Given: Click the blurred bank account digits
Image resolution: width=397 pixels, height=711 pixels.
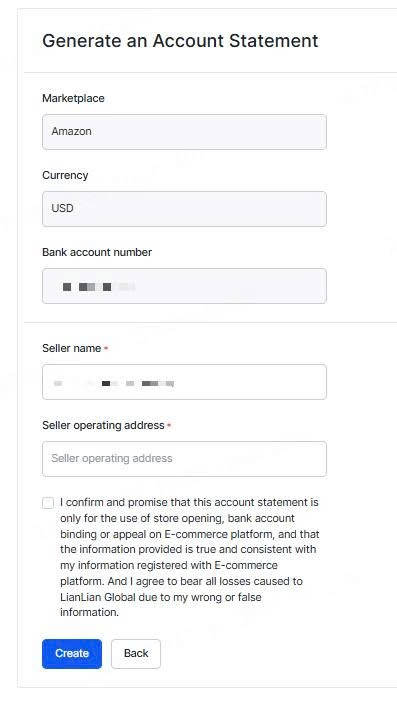Looking at the screenshot, I should tap(99, 287).
